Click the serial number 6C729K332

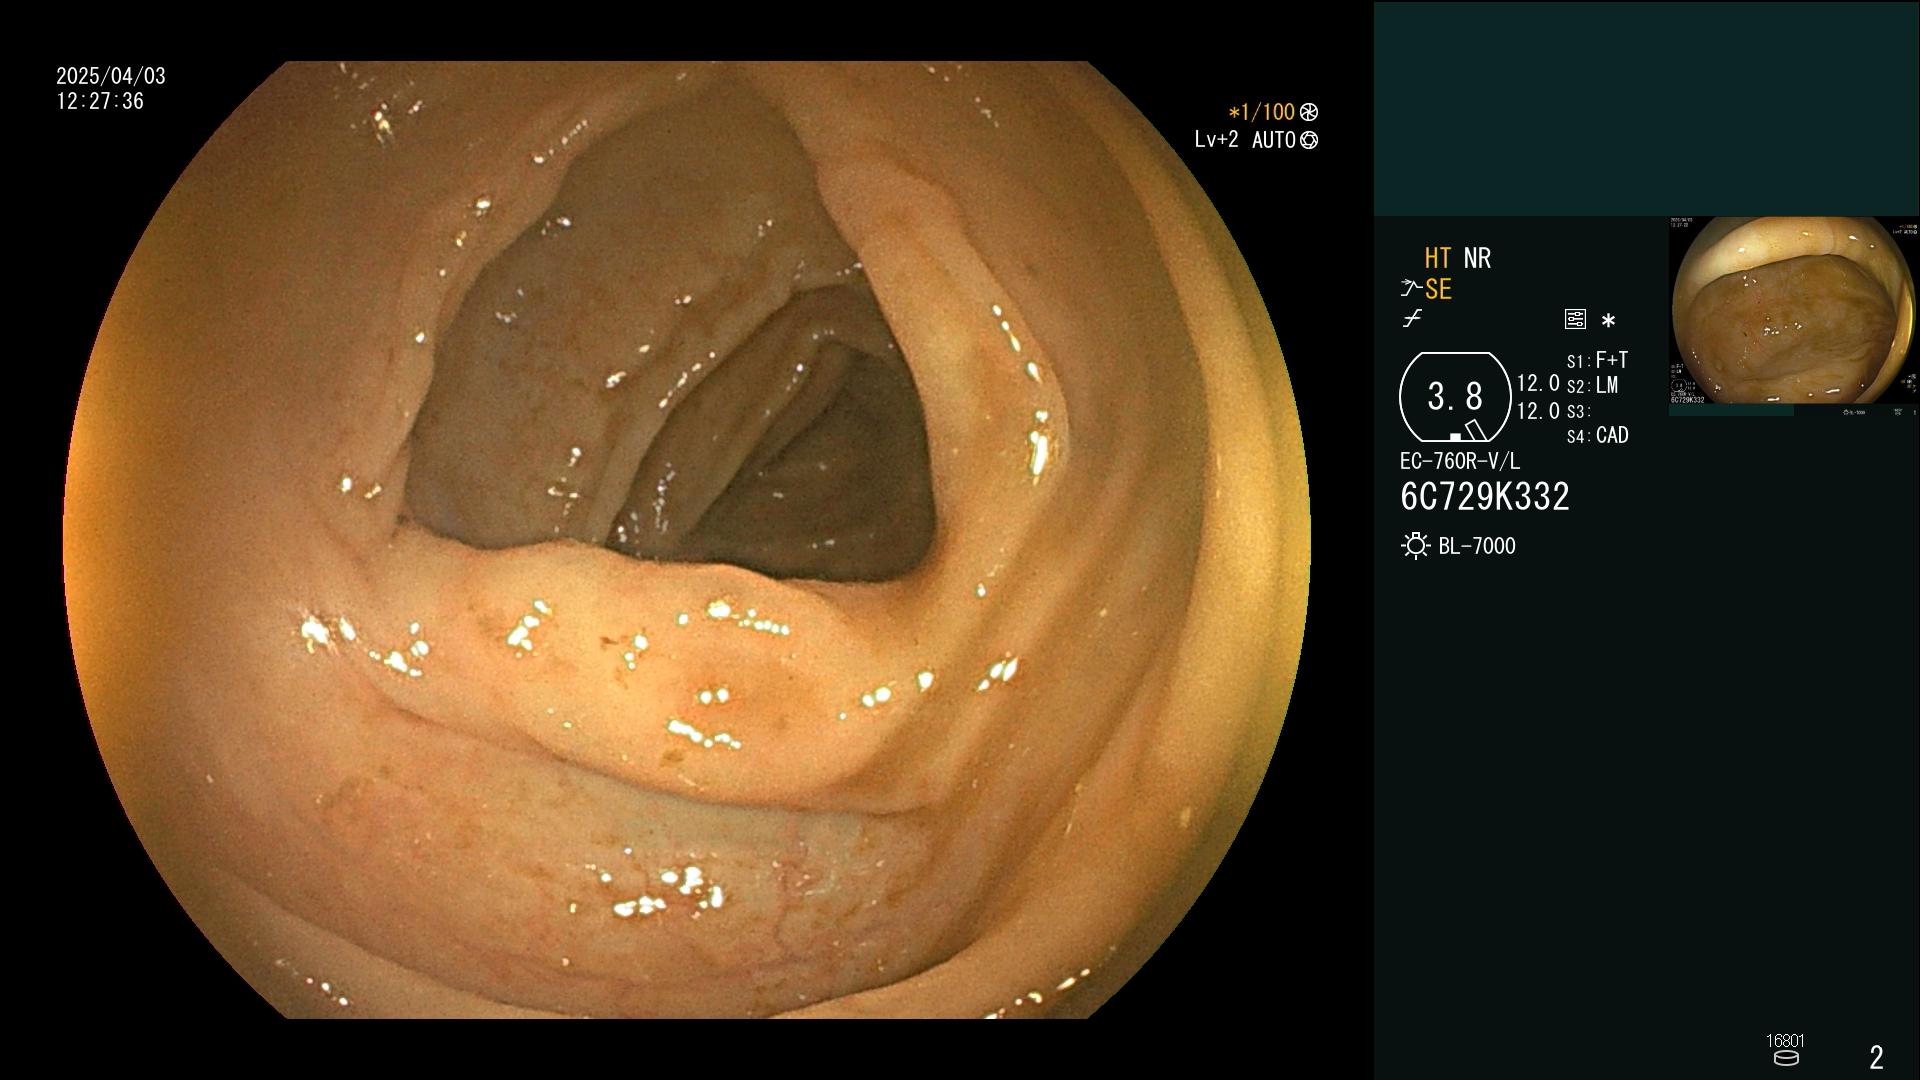[1485, 497]
